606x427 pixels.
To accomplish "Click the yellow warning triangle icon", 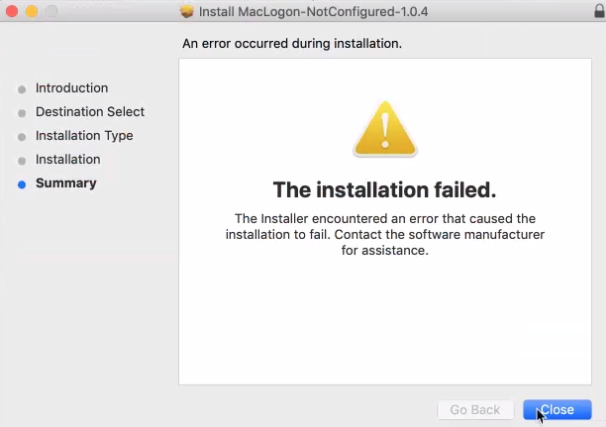I will pos(385,129).
